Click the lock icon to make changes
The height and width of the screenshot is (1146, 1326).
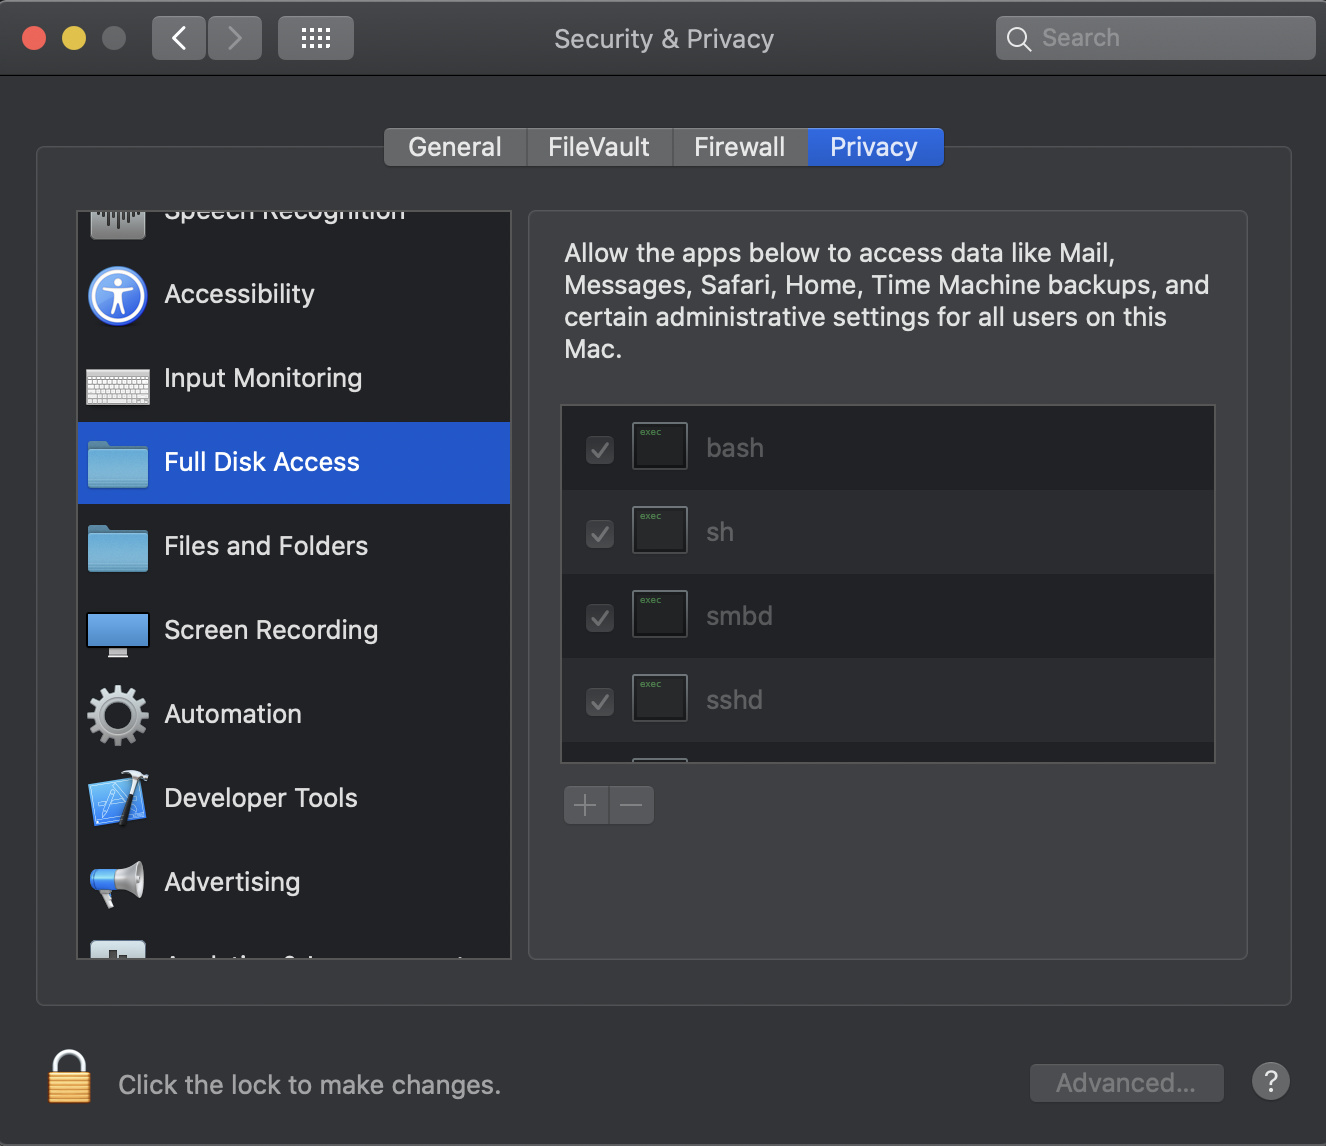click(69, 1077)
